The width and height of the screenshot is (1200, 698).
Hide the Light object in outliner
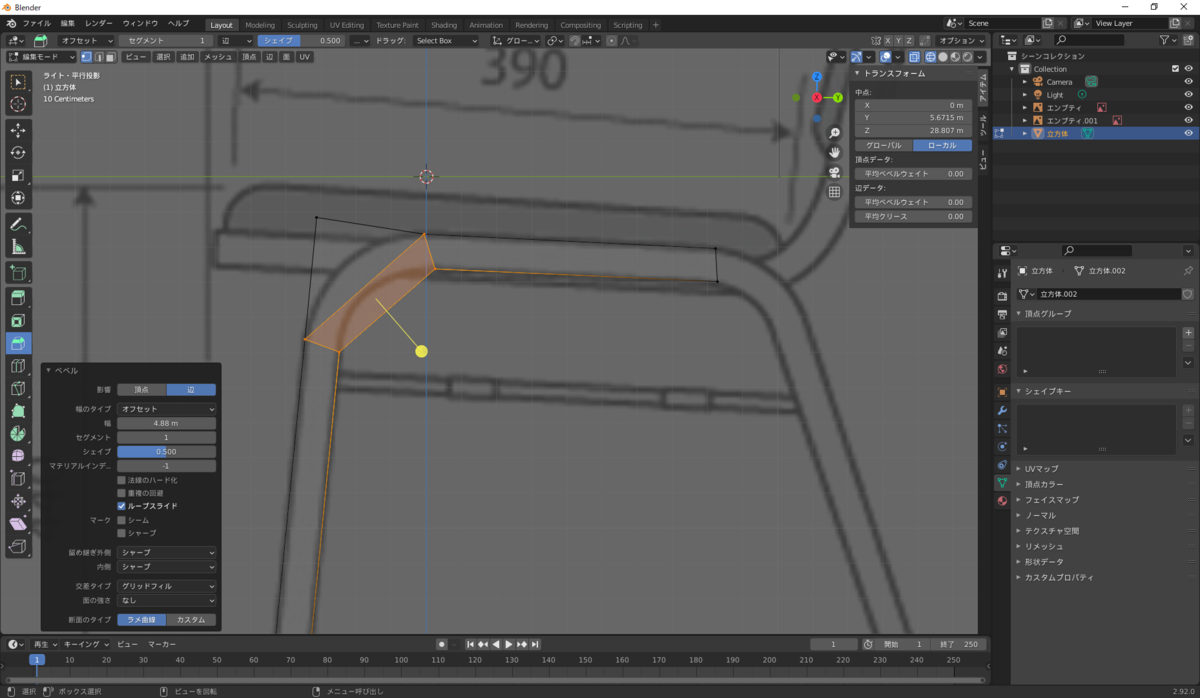1189,95
